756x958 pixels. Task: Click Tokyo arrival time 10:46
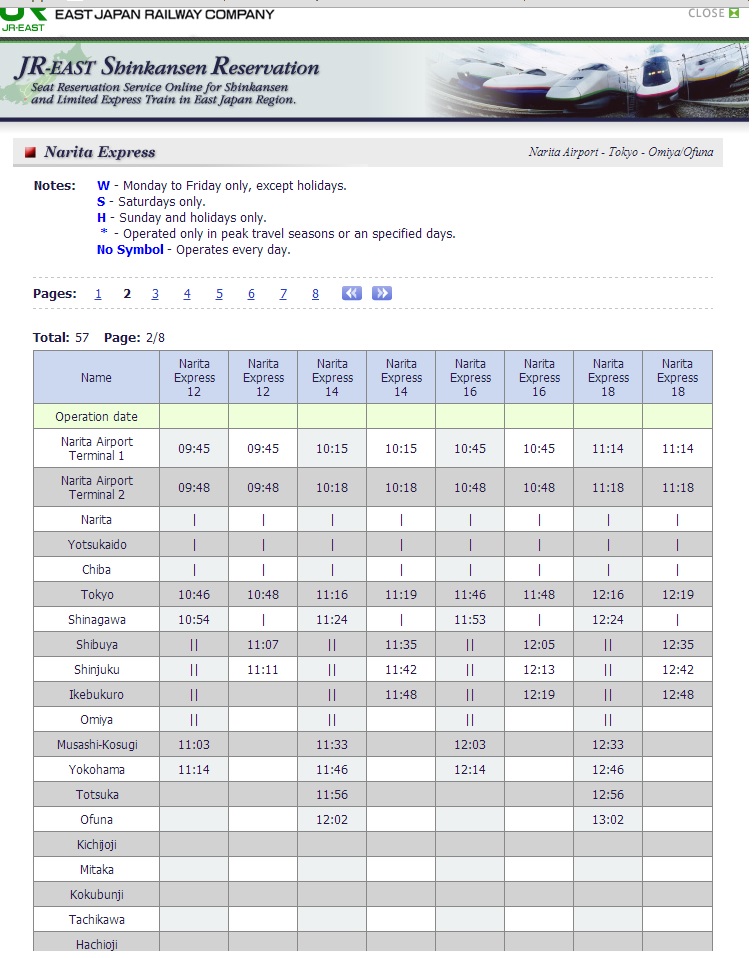pos(194,594)
